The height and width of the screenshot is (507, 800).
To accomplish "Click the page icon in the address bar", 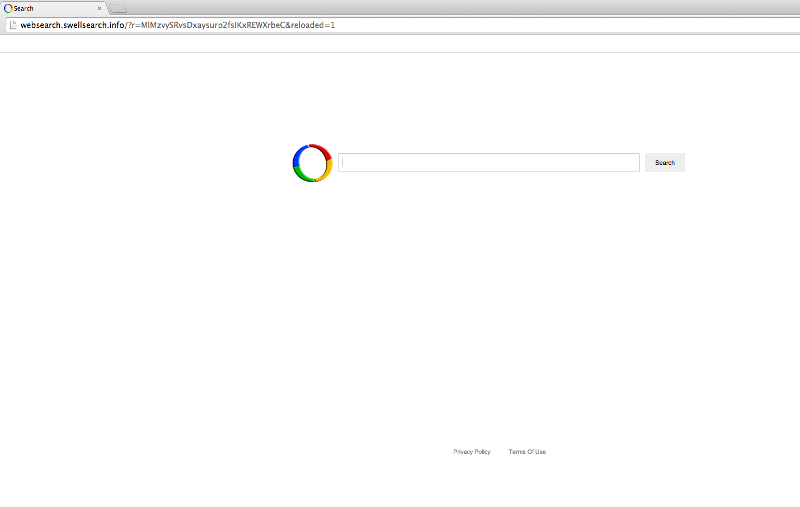I will pyautogui.click(x=13, y=25).
